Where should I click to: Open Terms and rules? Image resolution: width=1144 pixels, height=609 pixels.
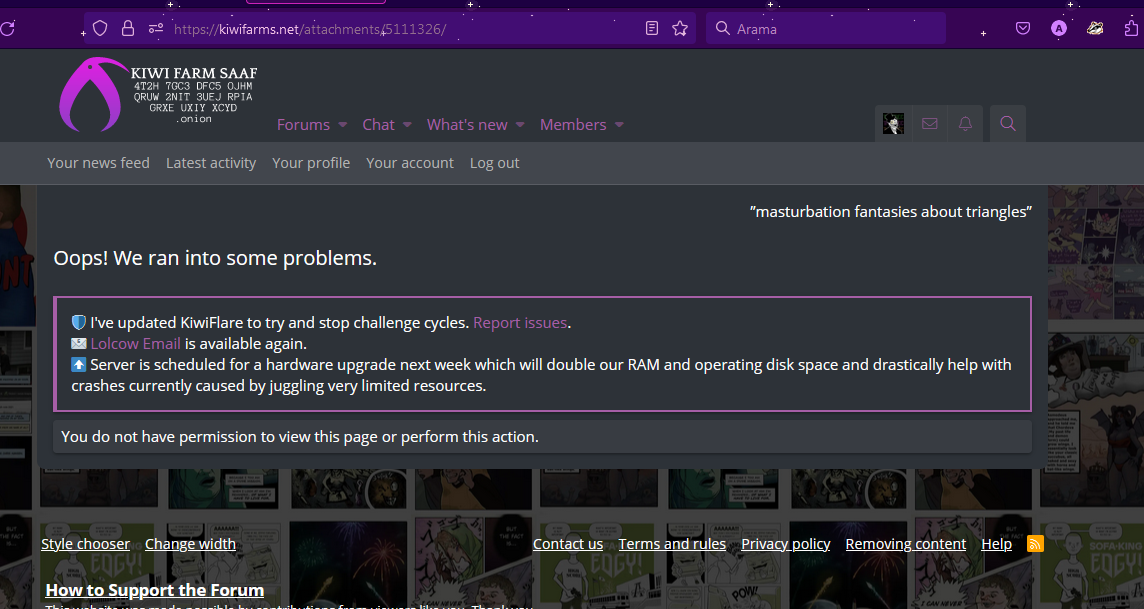[x=672, y=543]
